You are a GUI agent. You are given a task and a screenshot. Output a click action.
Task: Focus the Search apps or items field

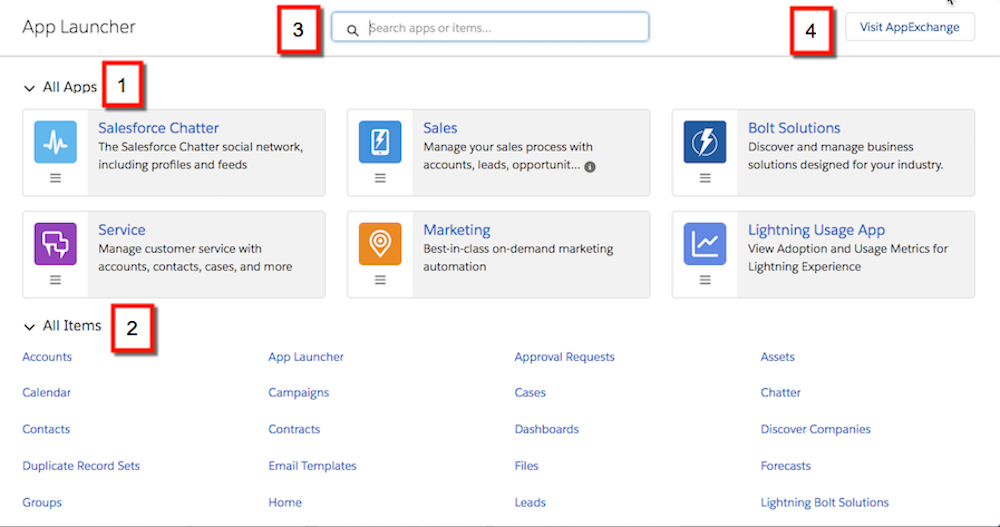(x=490, y=27)
